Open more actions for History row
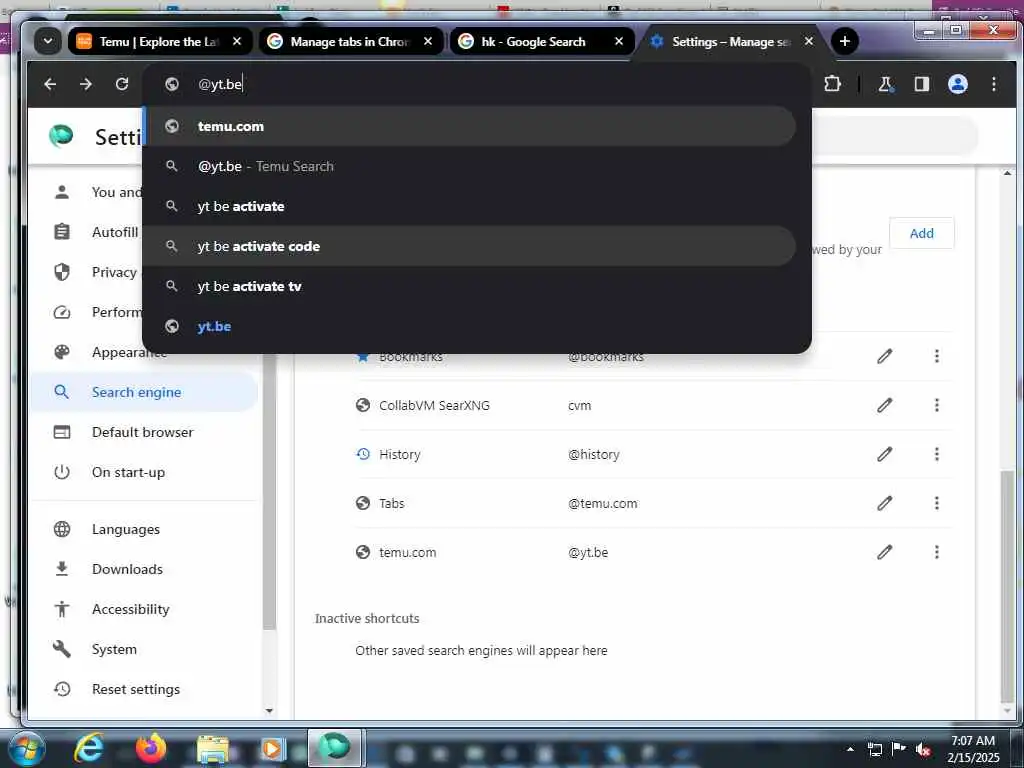The height and width of the screenshot is (768, 1024). pos(936,454)
